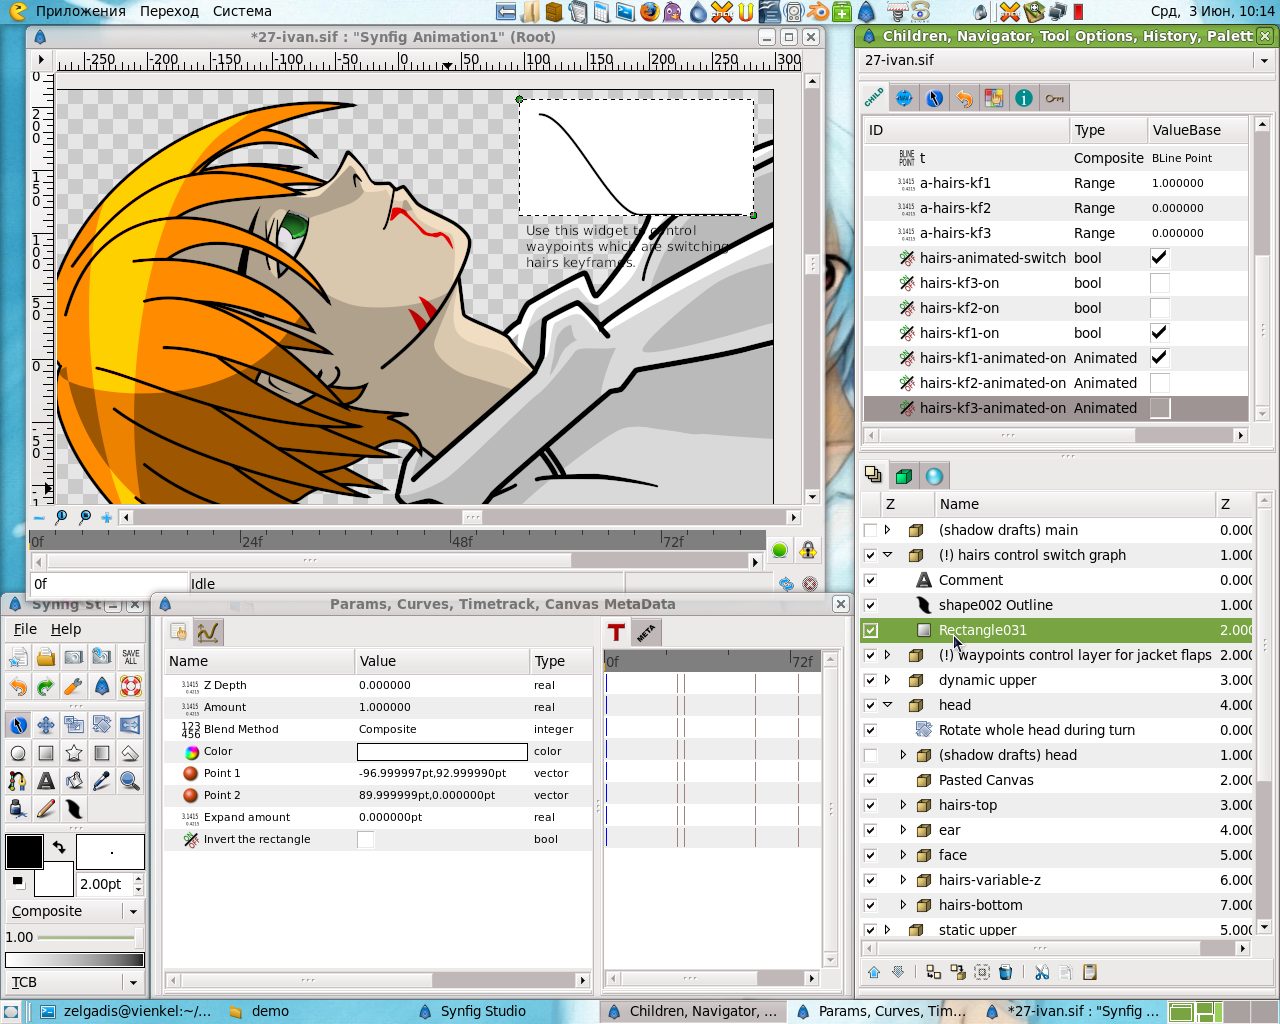Screen dimensions: 1280x1024
Task: Enable the (shadow drafts) main layer checkbox
Action: pyautogui.click(x=870, y=530)
